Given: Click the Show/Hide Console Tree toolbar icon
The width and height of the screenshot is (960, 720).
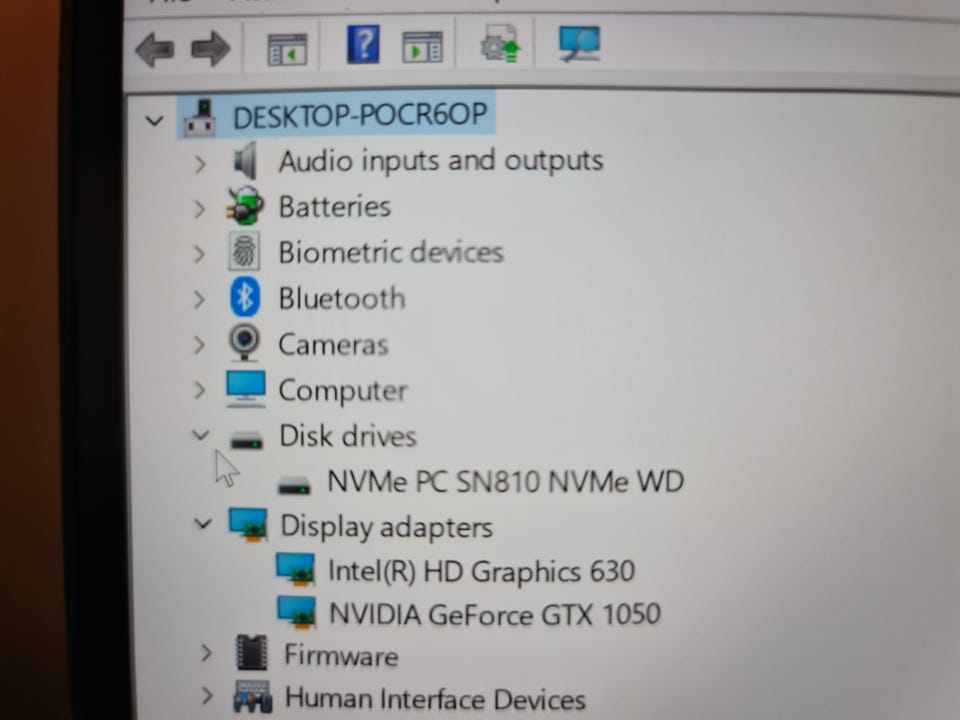Looking at the screenshot, I should pos(287,50).
